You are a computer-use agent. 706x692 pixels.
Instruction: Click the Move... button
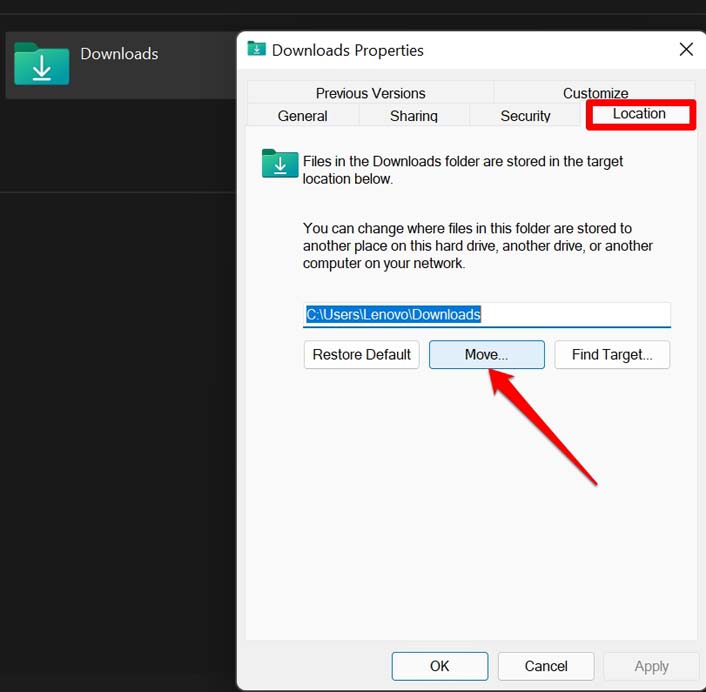[x=487, y=354]
